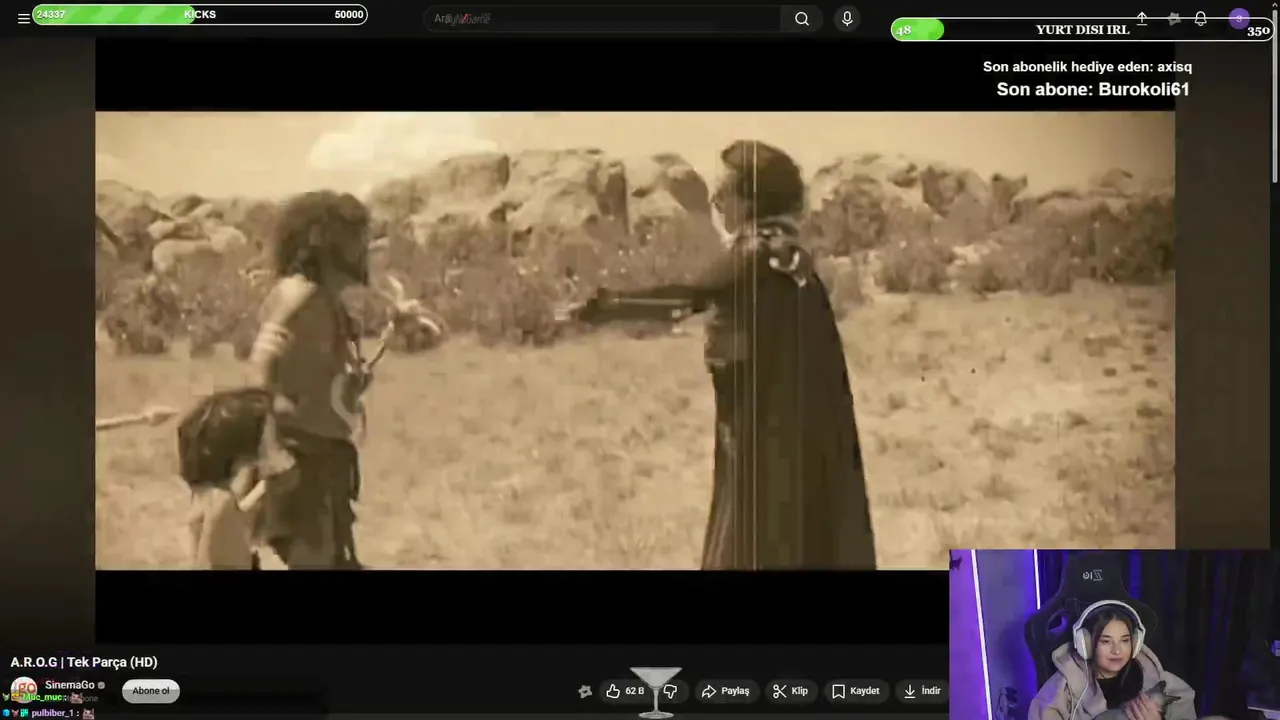Click the KICKS goal progress bar
Screen dimensions: 1280x720
coord(200,14)
